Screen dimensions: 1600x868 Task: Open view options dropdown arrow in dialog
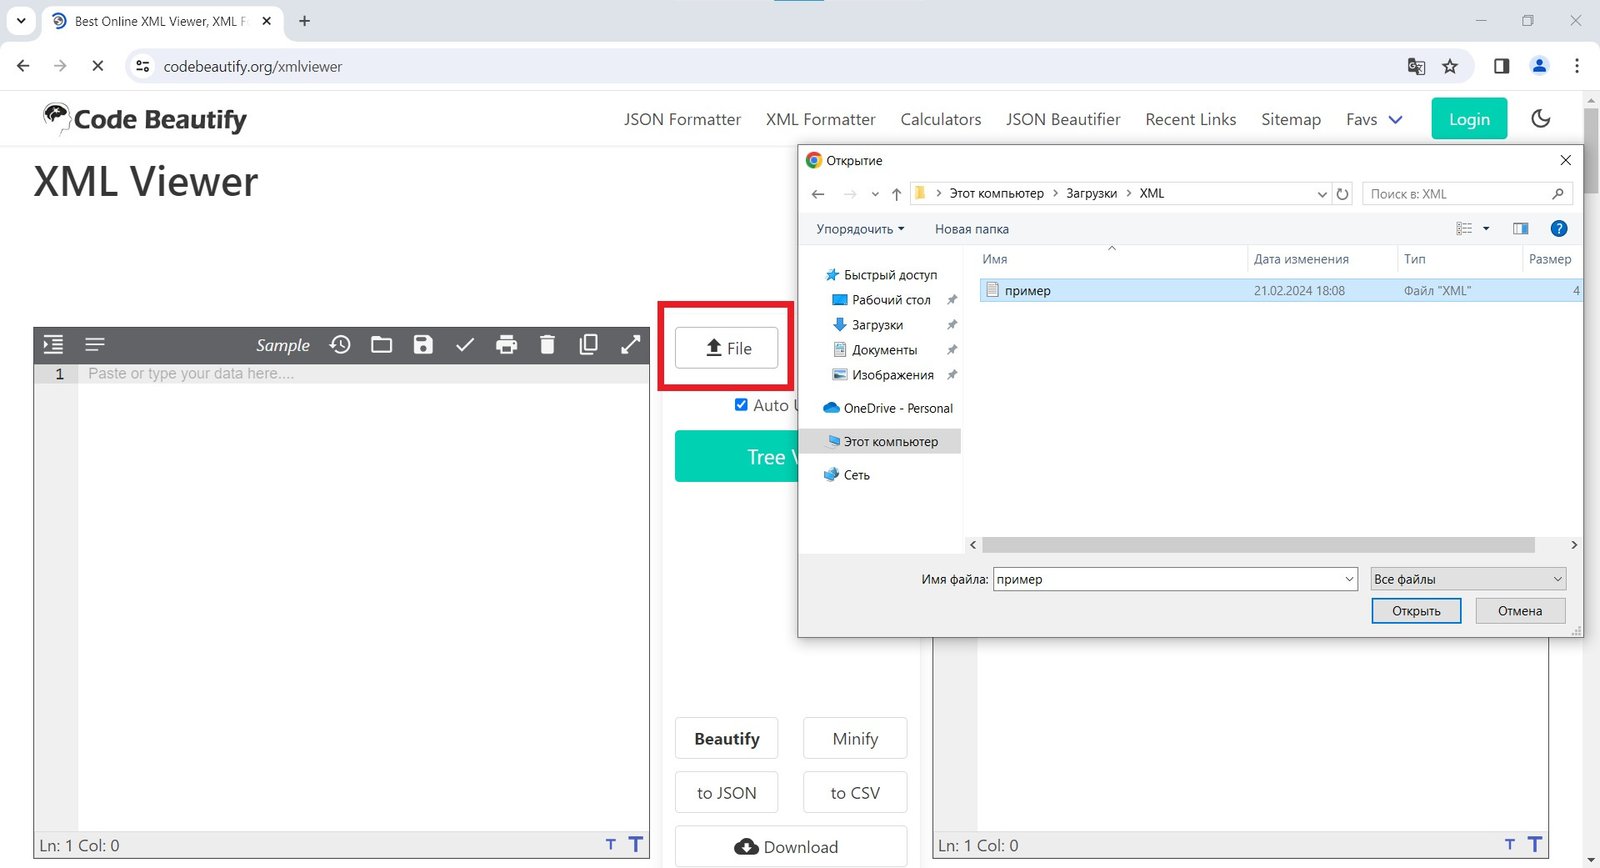click(1486, 229)
